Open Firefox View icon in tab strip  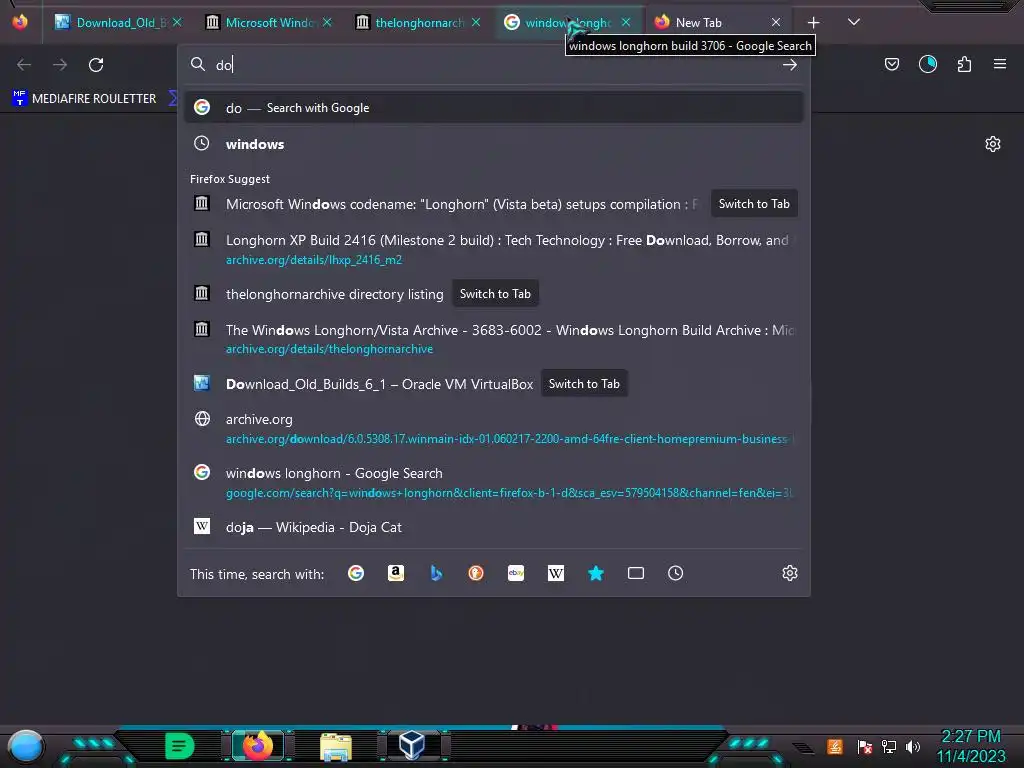pyautogui.click(x=20, y=22)
